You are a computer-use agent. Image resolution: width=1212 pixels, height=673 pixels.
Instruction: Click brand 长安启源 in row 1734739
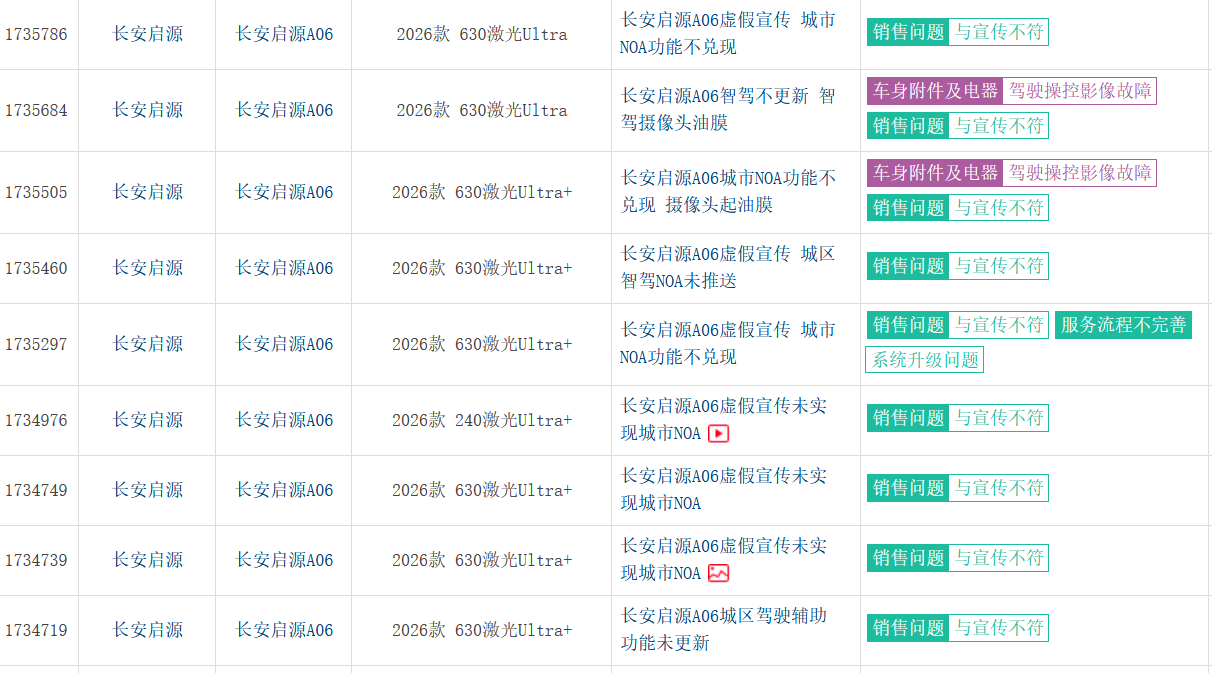(148, 560)
